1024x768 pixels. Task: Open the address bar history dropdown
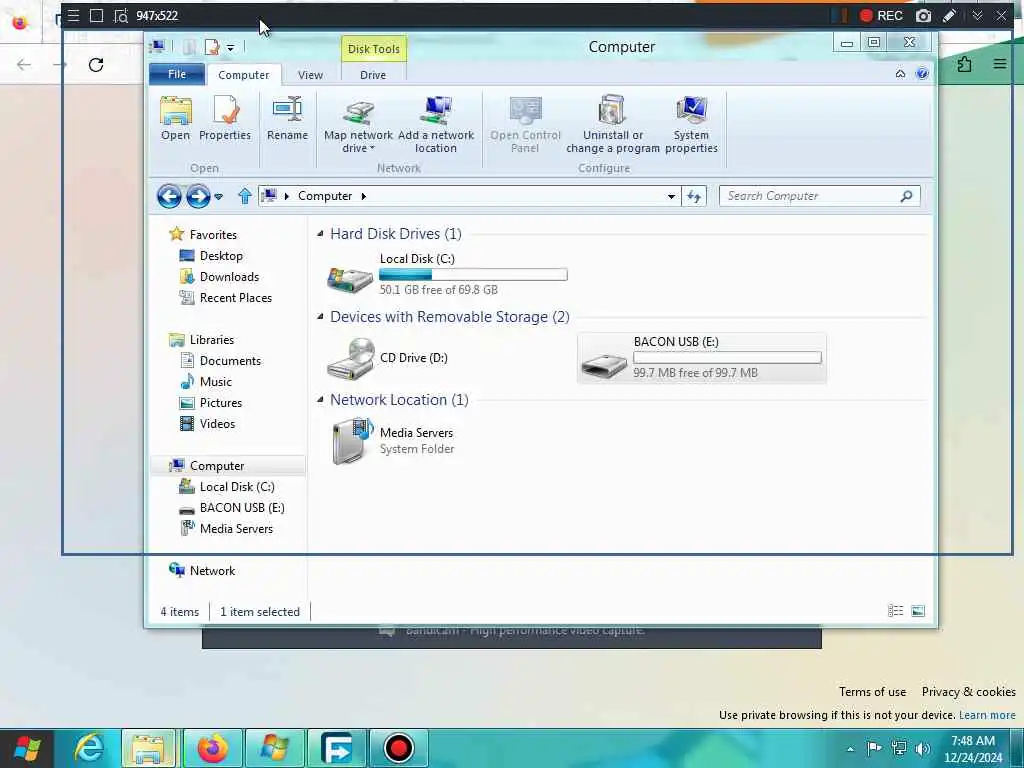671,196
